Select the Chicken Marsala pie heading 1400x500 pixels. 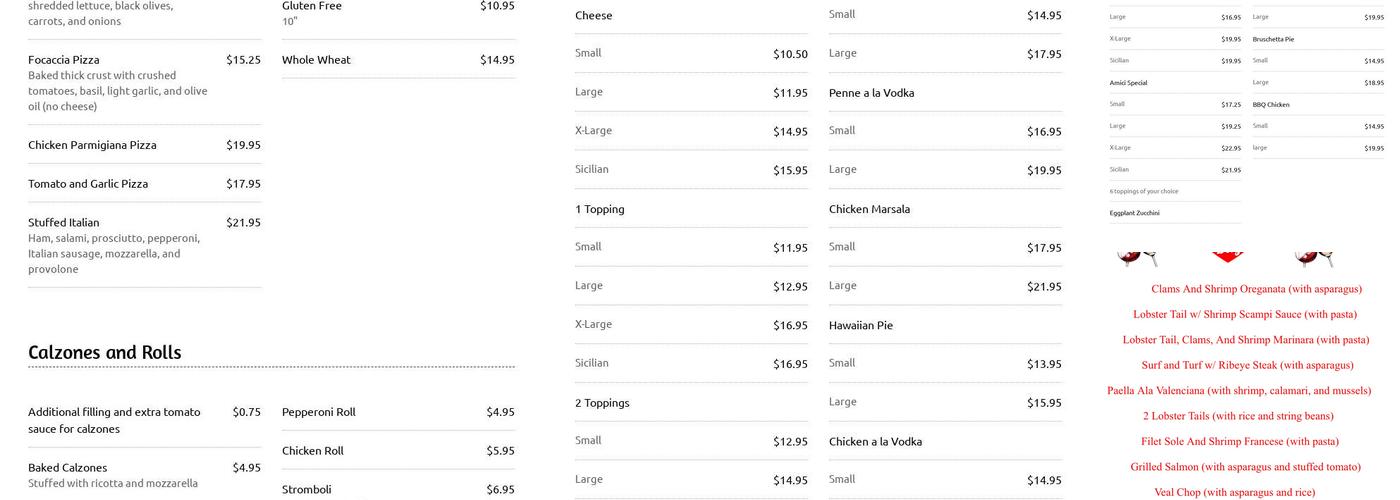tap(869, 209)
